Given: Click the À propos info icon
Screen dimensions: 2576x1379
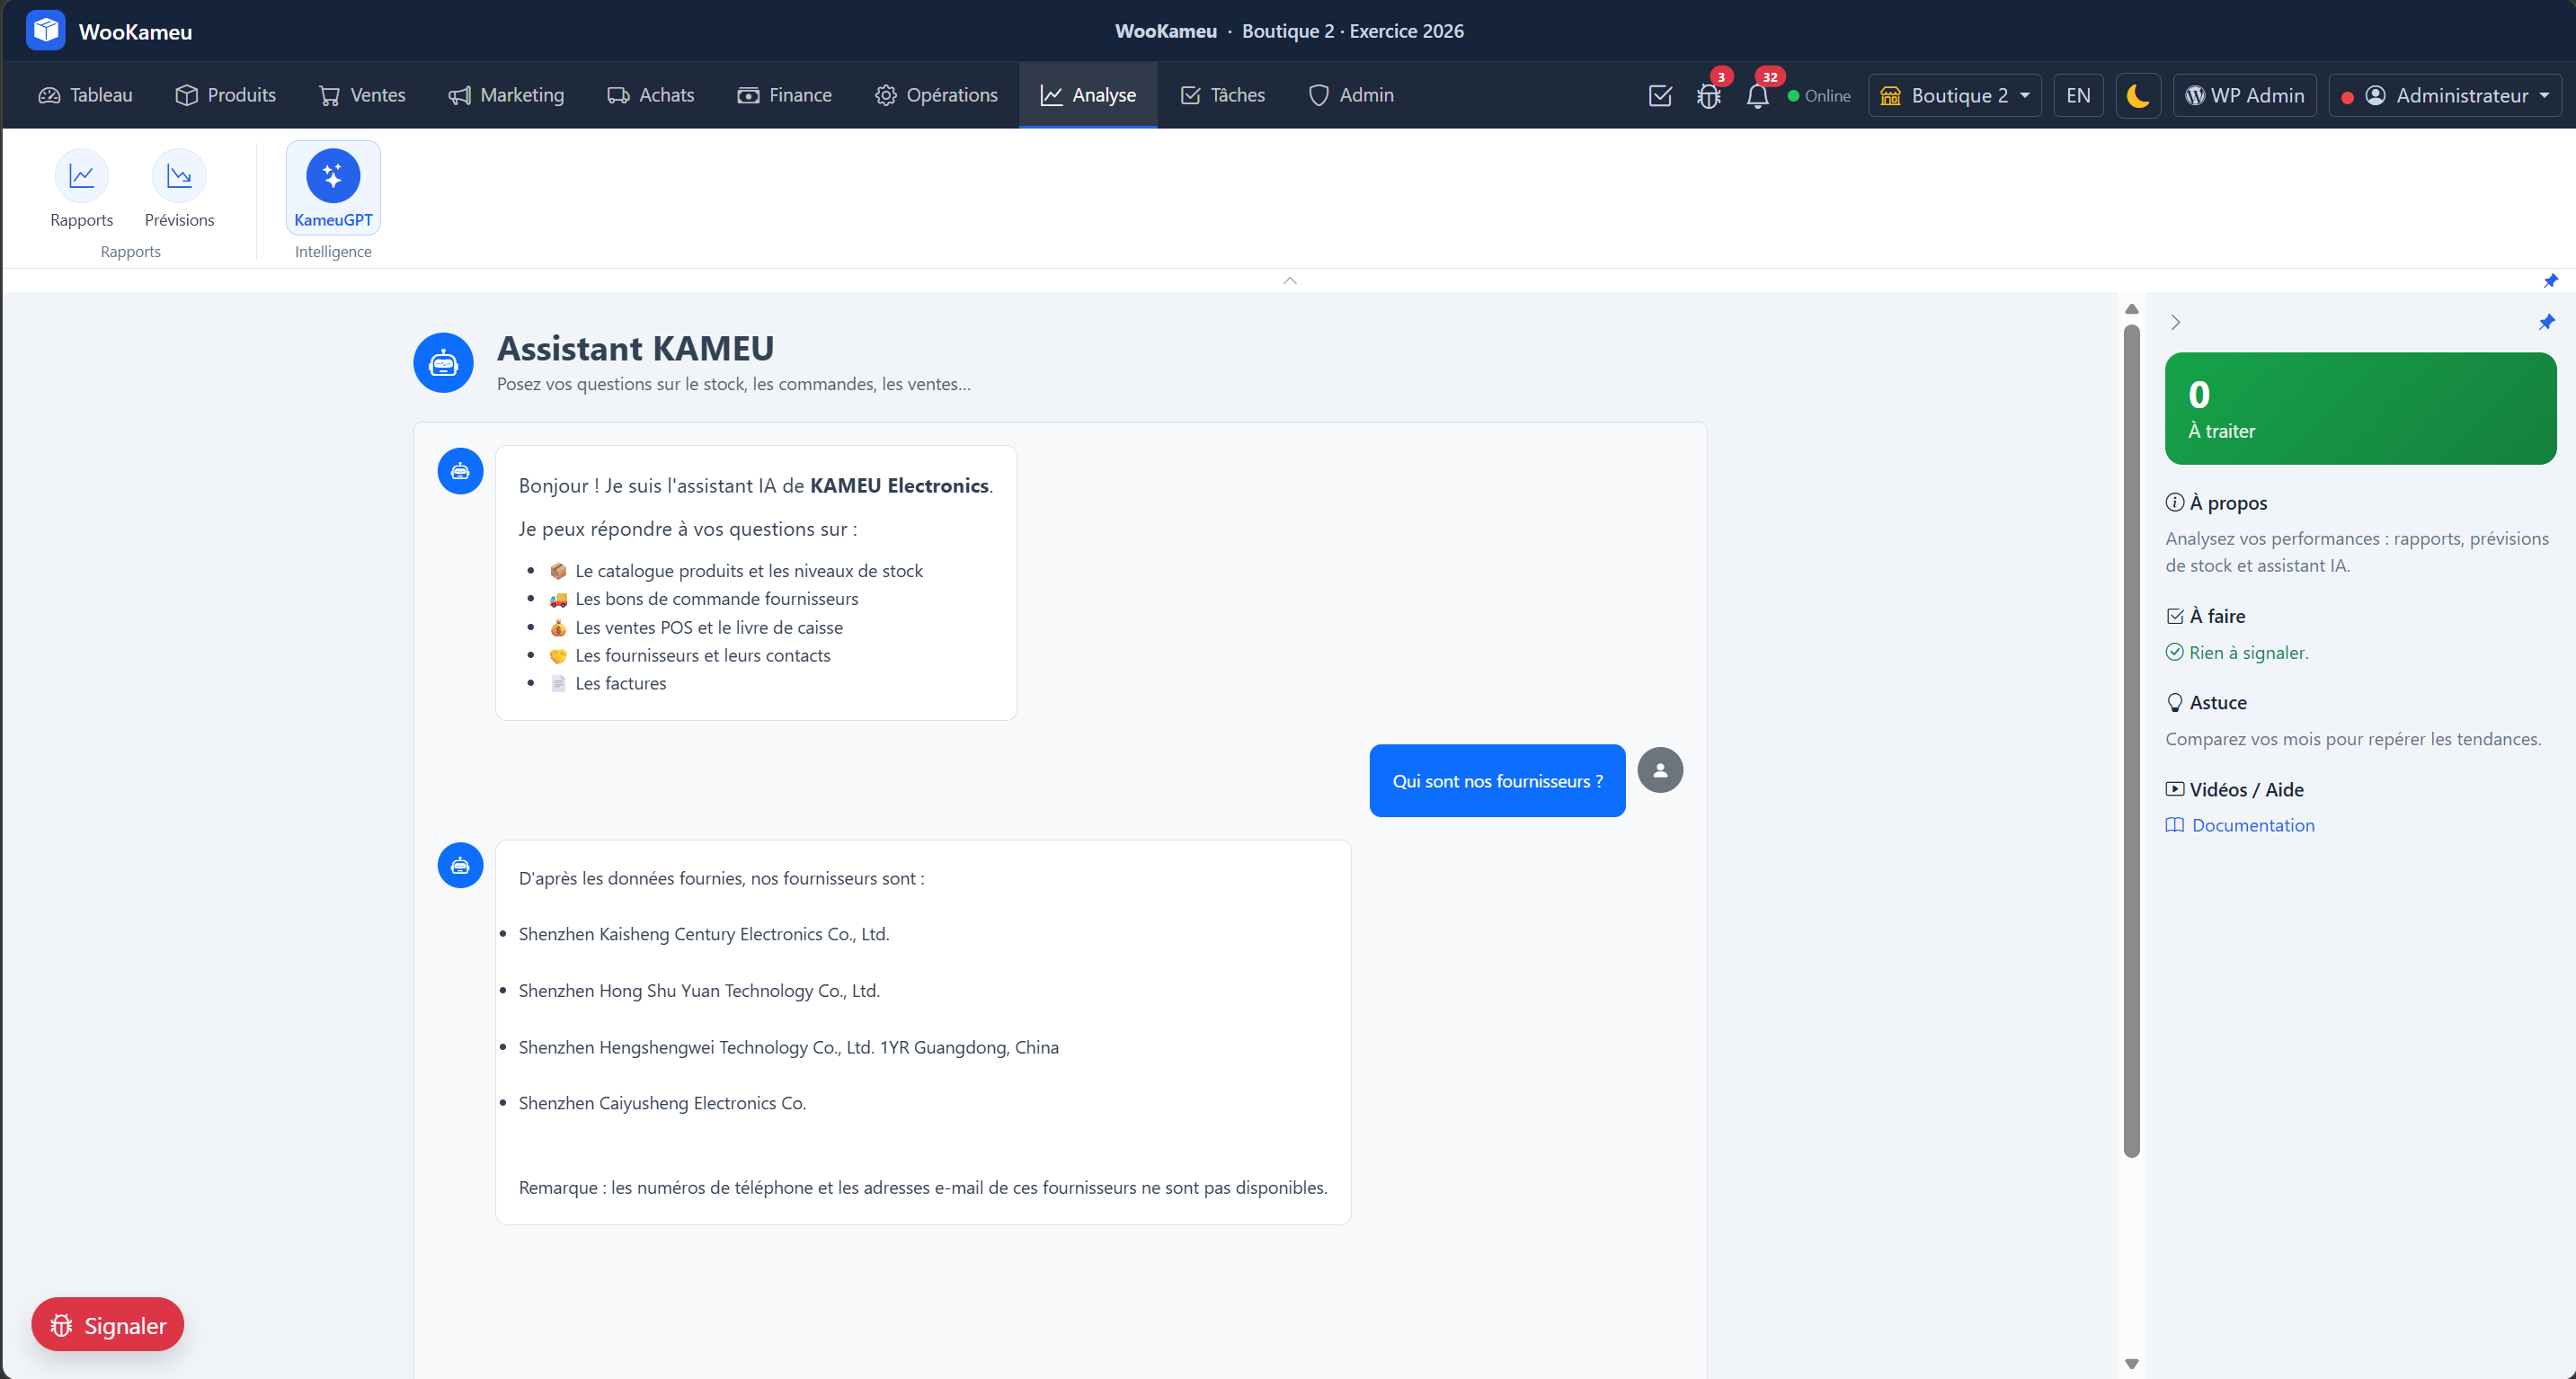Looking at the screenshot, I should point(2175,503).
